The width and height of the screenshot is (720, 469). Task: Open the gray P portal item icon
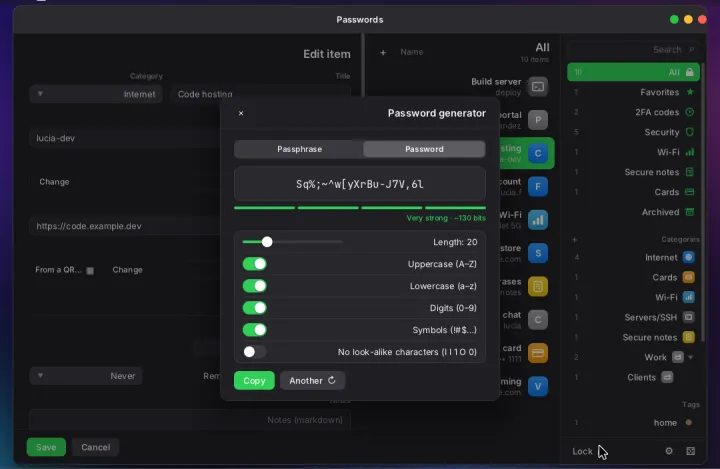click(x=538, y=120)
